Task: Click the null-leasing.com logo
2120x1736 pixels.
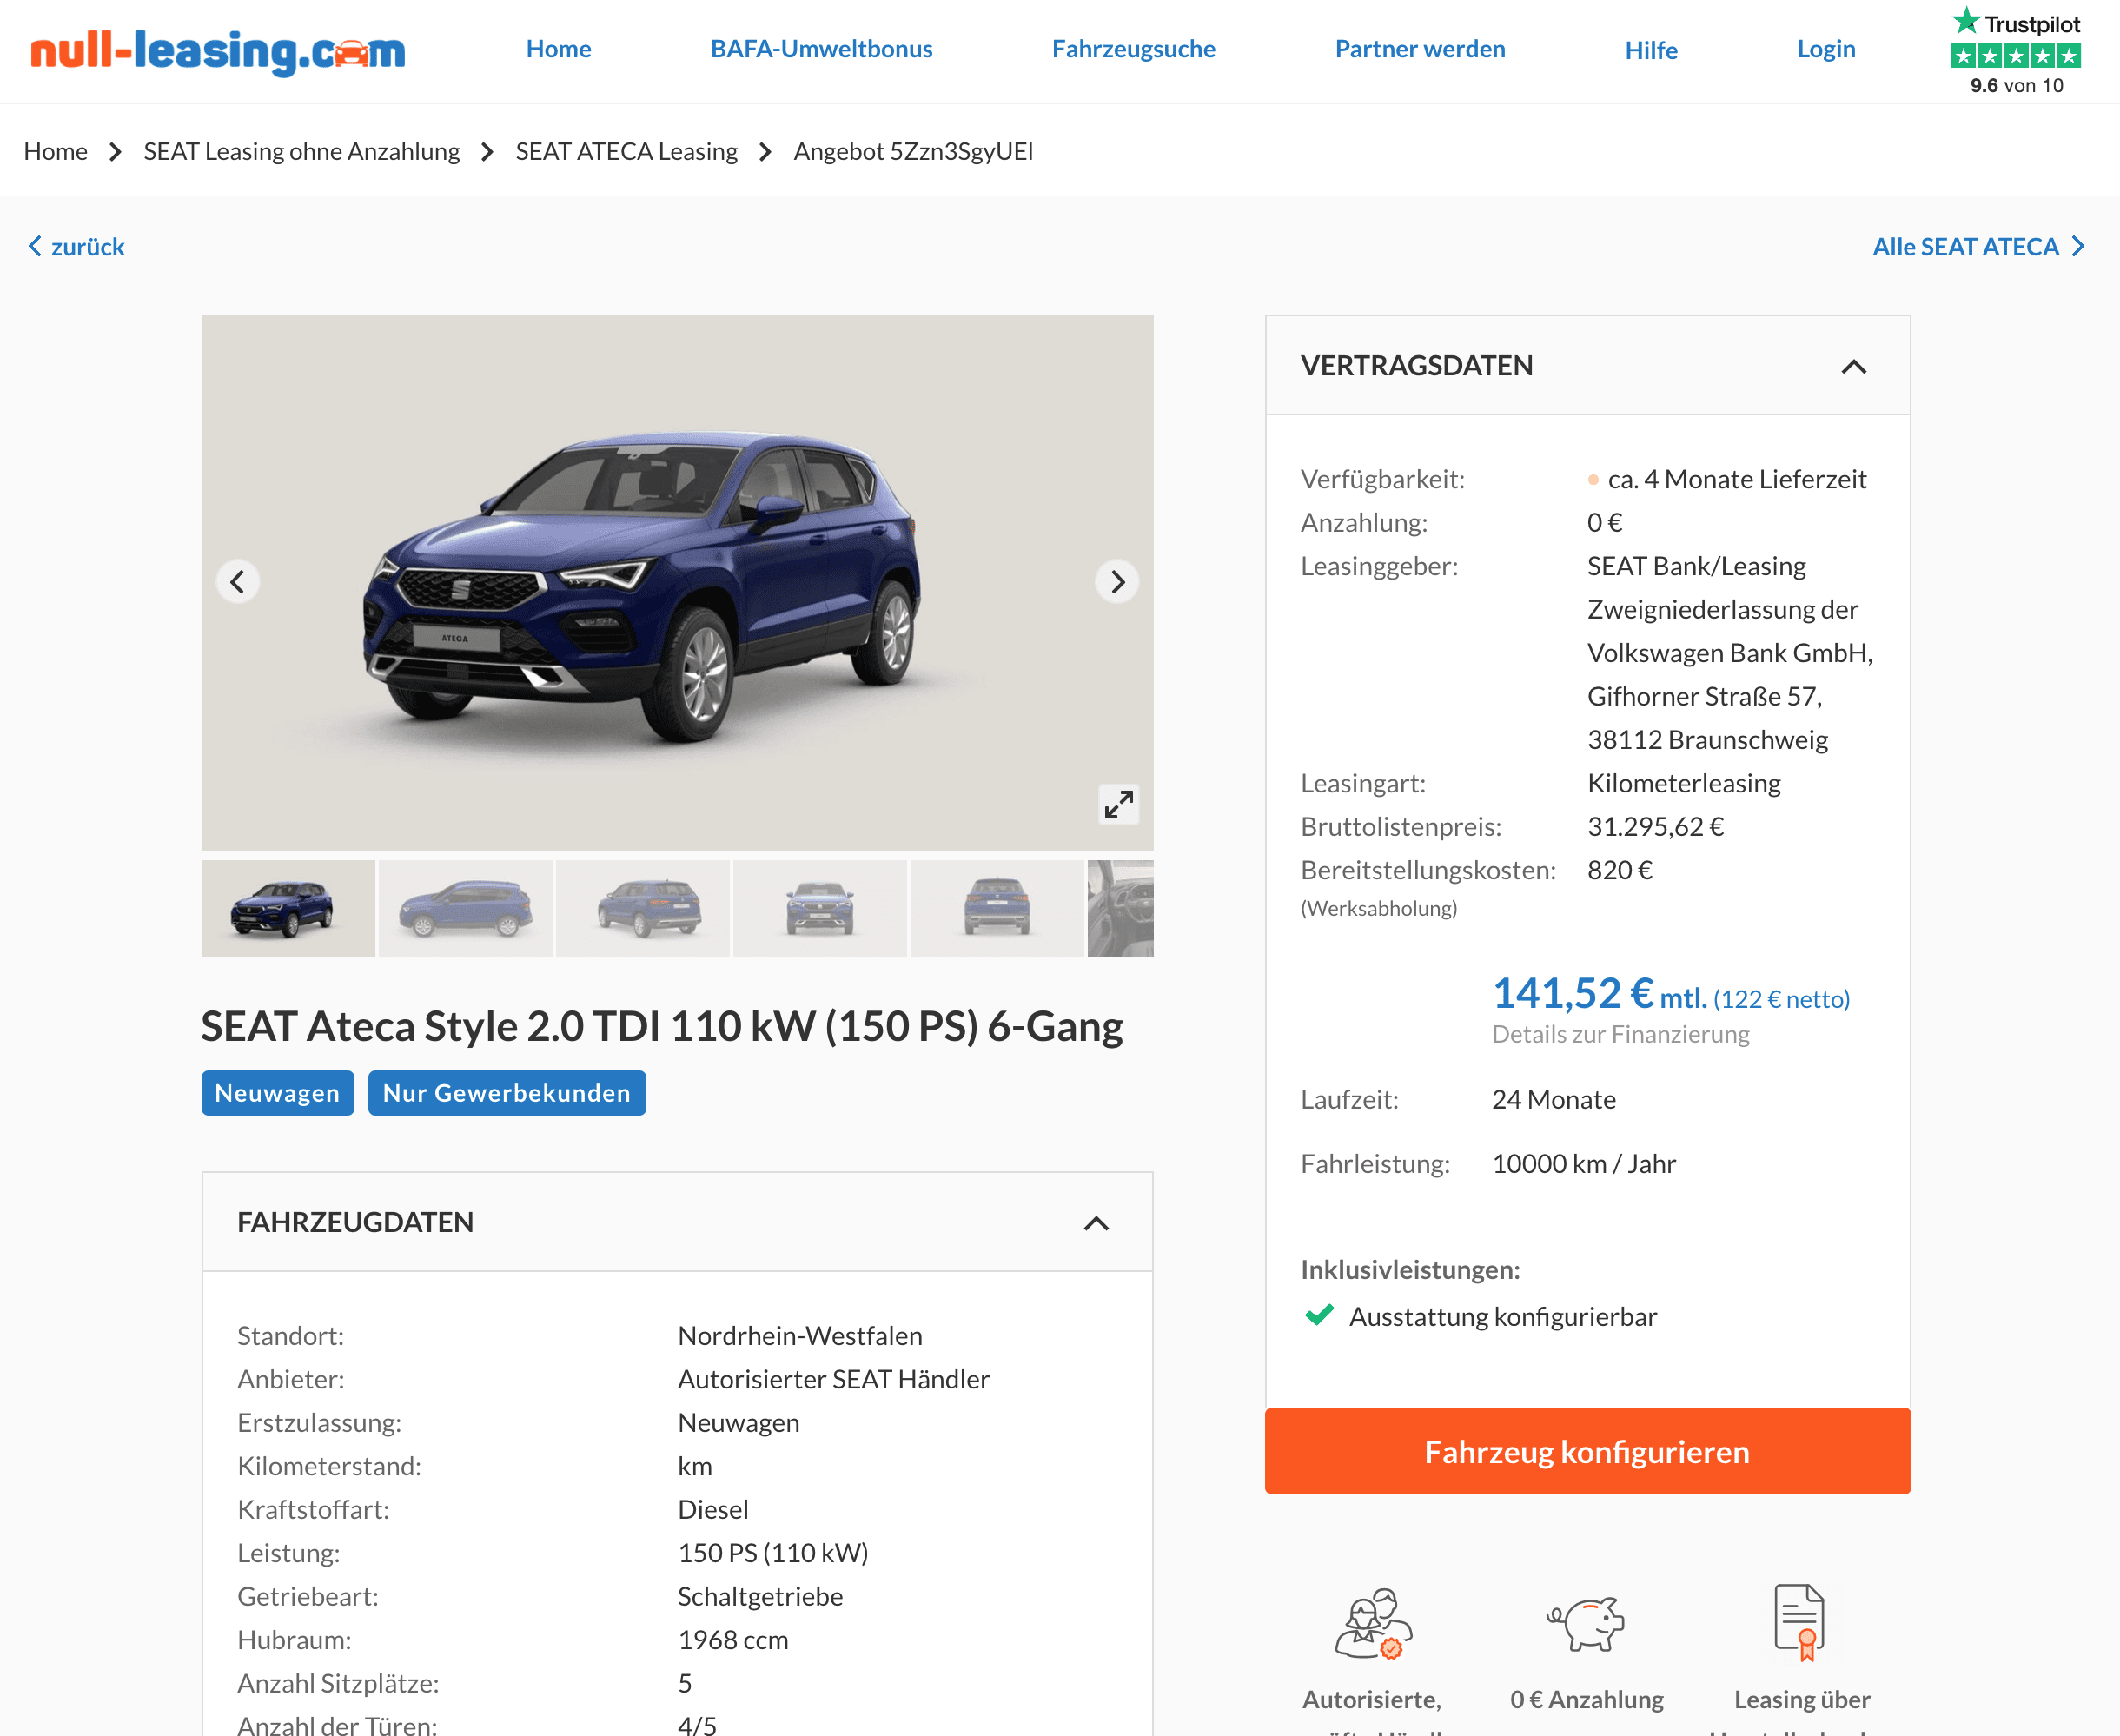Action: click(218, 51)
